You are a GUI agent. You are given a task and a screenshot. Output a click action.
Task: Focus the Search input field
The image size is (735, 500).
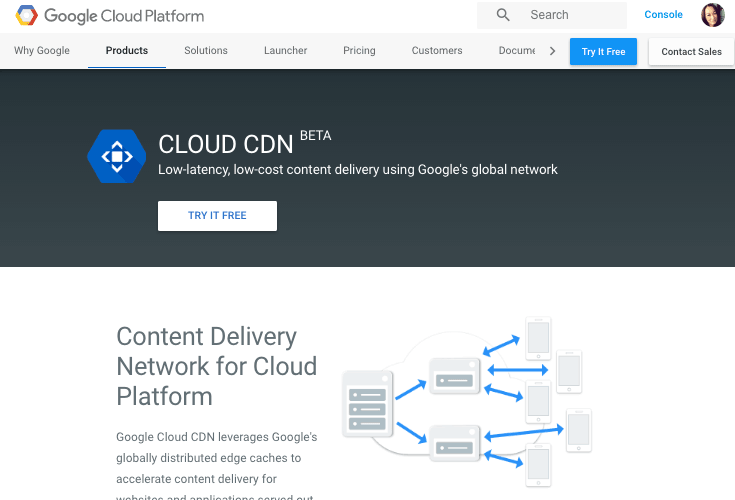point(552,15)
